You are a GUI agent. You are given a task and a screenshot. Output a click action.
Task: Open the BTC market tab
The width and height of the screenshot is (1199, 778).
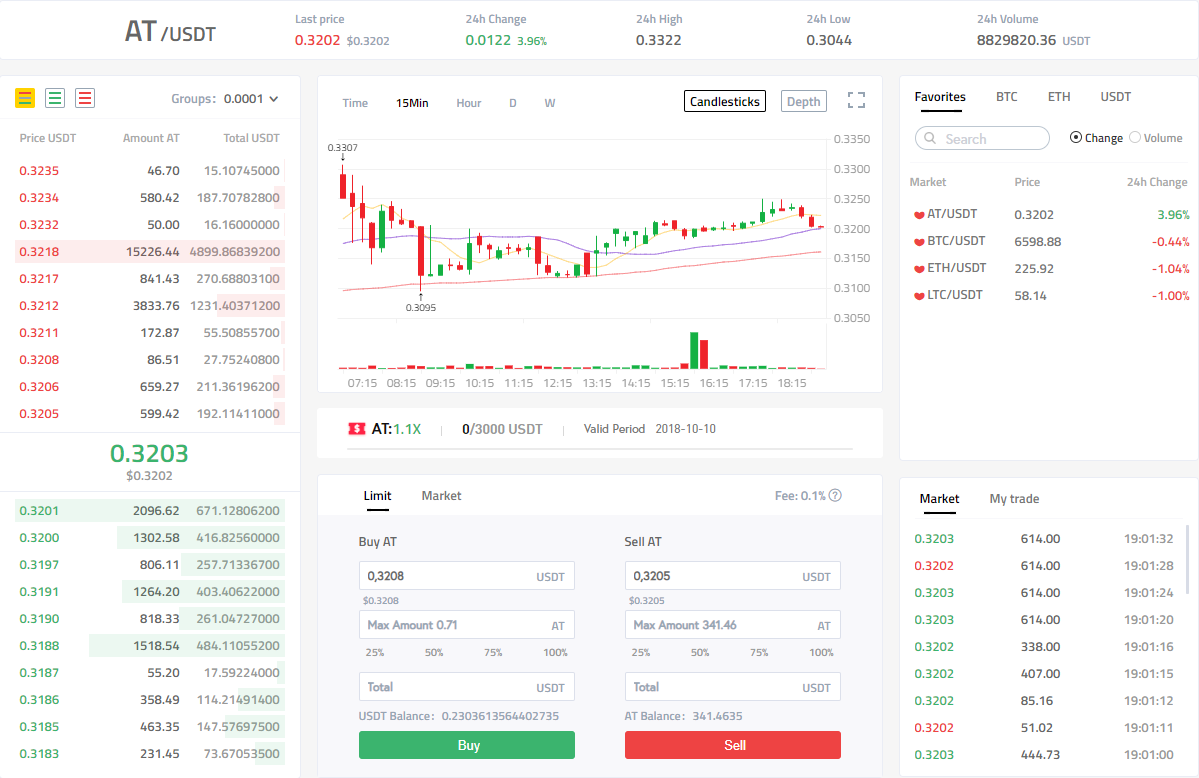tap(1006, 97)
